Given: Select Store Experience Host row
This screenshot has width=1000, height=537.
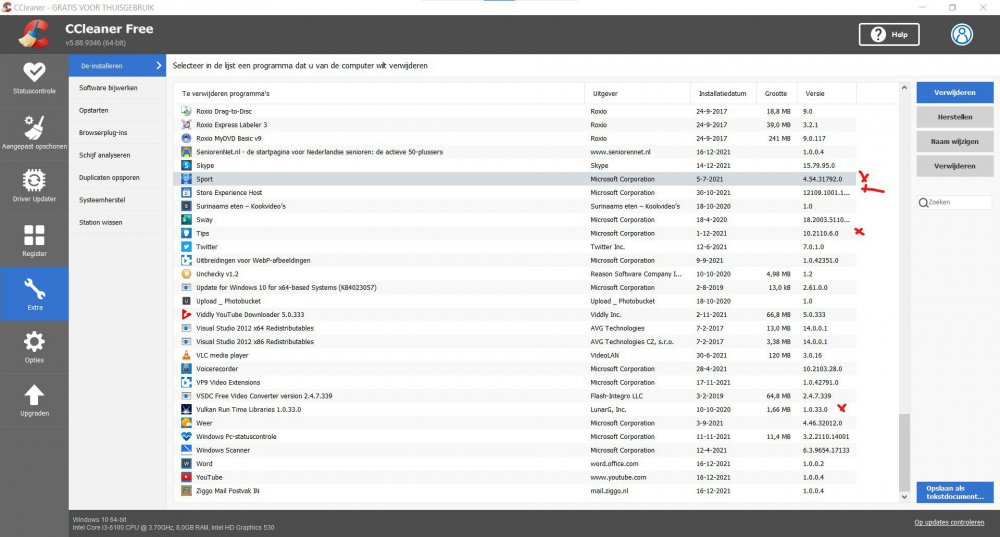Looking at the screenshot, I should 515,193.
